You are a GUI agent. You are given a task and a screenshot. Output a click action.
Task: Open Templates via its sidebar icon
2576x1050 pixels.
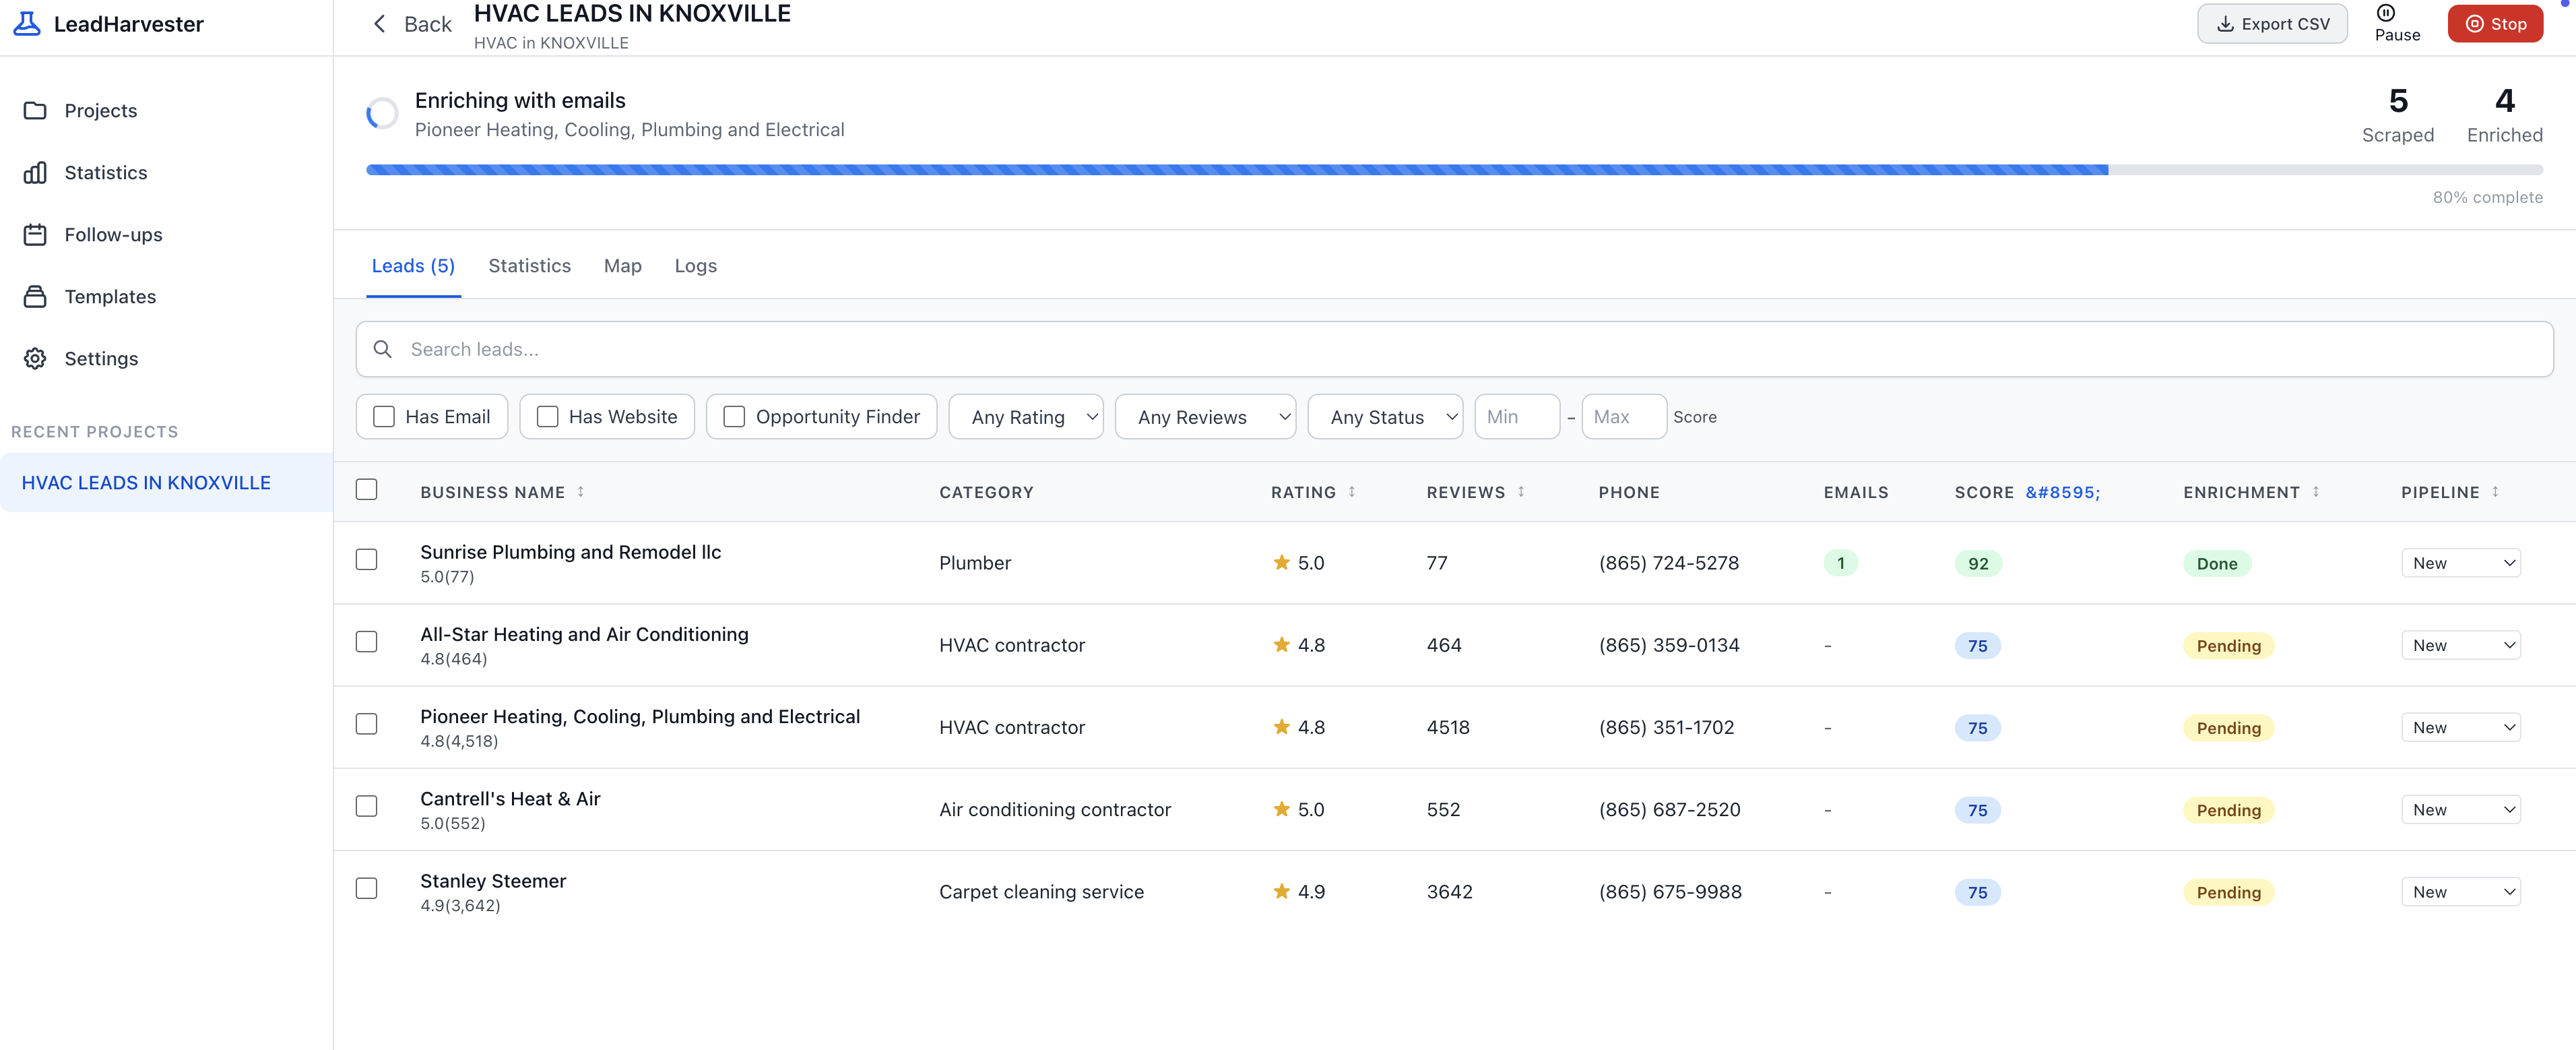35,296
